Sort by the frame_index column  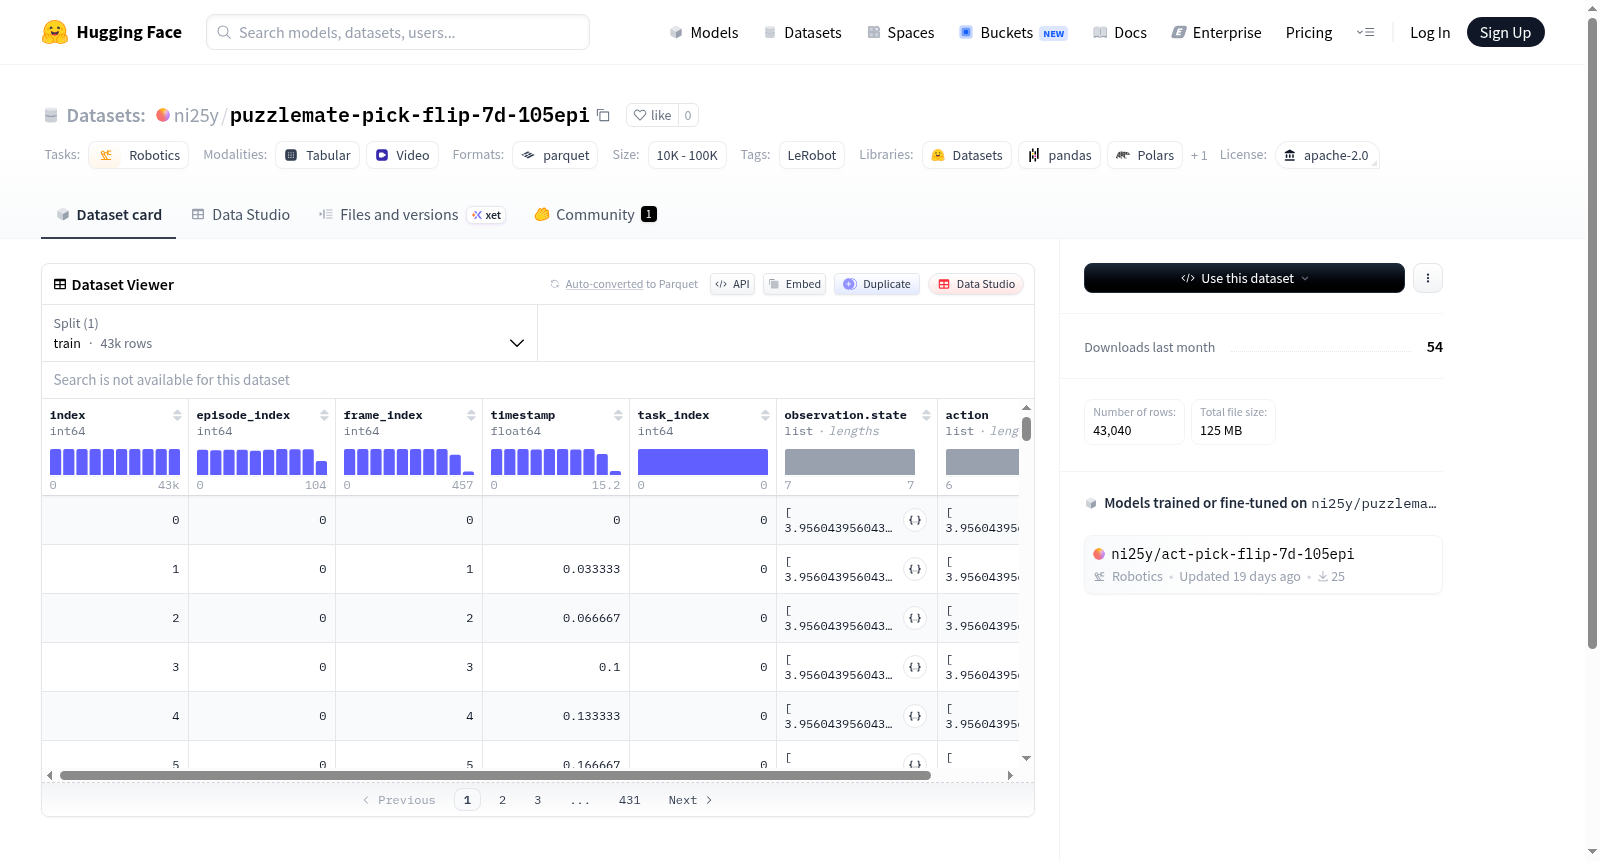(x=471, y=415)
